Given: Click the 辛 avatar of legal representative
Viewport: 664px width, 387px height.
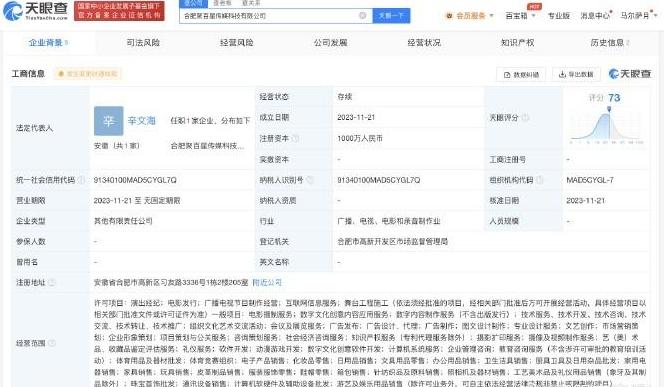Looking at the screenshot, I should tap(108, 121).
